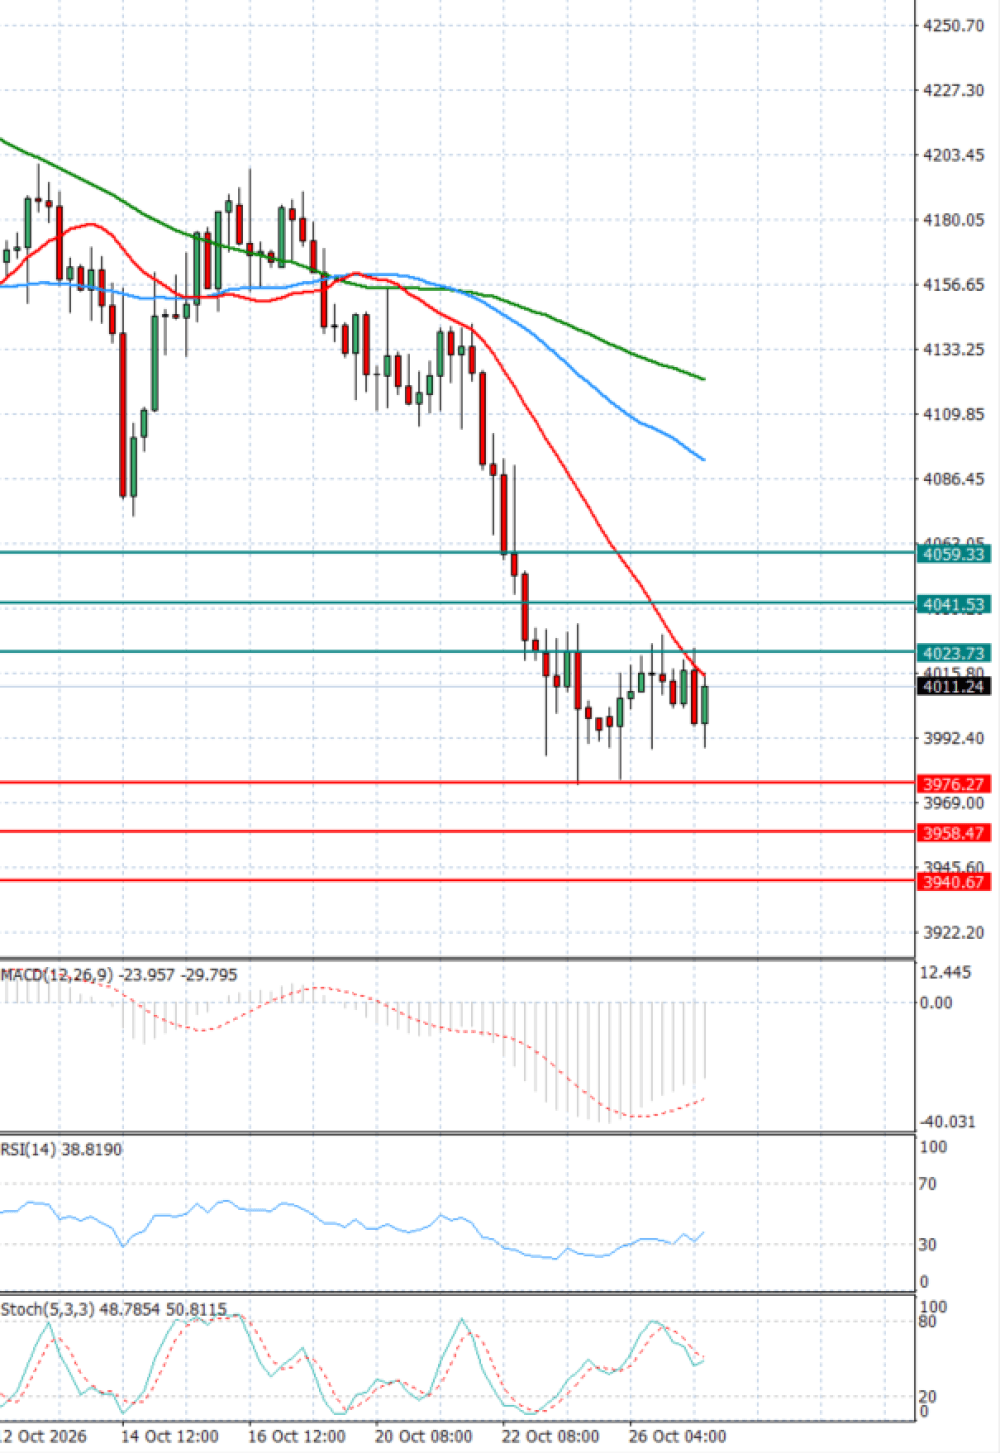Click the 4156.65 price axis value

point(952,285)
